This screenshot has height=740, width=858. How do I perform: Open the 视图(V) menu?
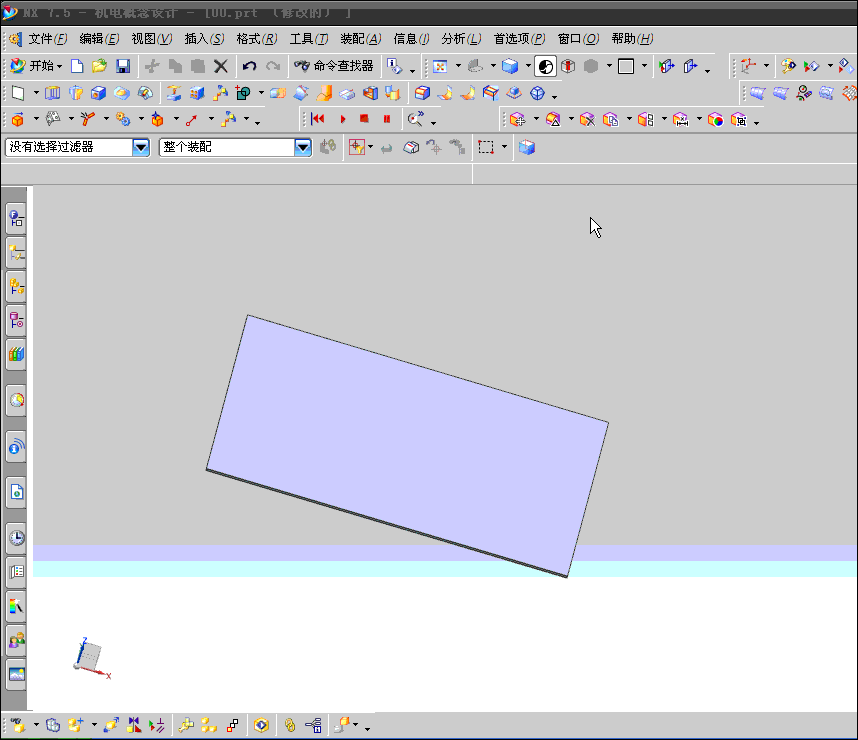[x=152, y=39]
